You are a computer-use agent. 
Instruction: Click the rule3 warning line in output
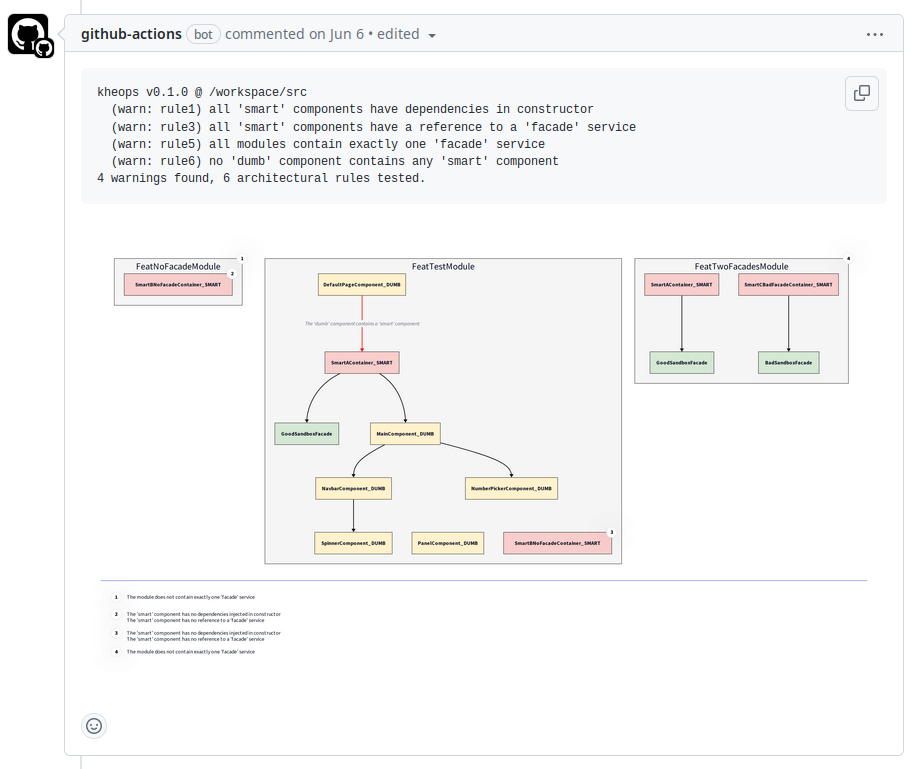[x=374, y=127]
